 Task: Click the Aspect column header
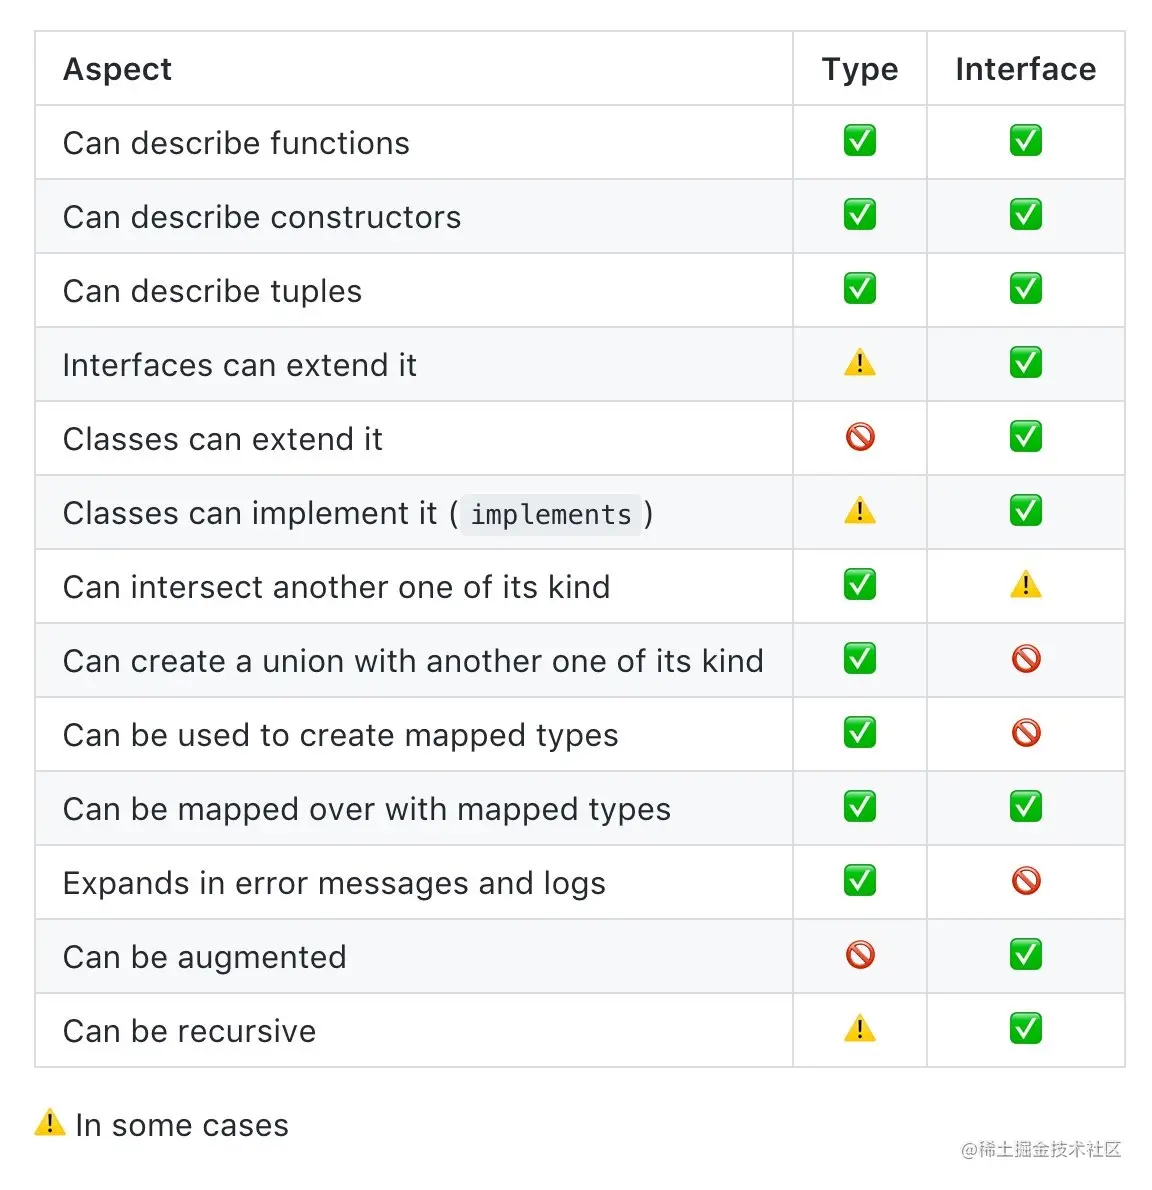(118, 69)
